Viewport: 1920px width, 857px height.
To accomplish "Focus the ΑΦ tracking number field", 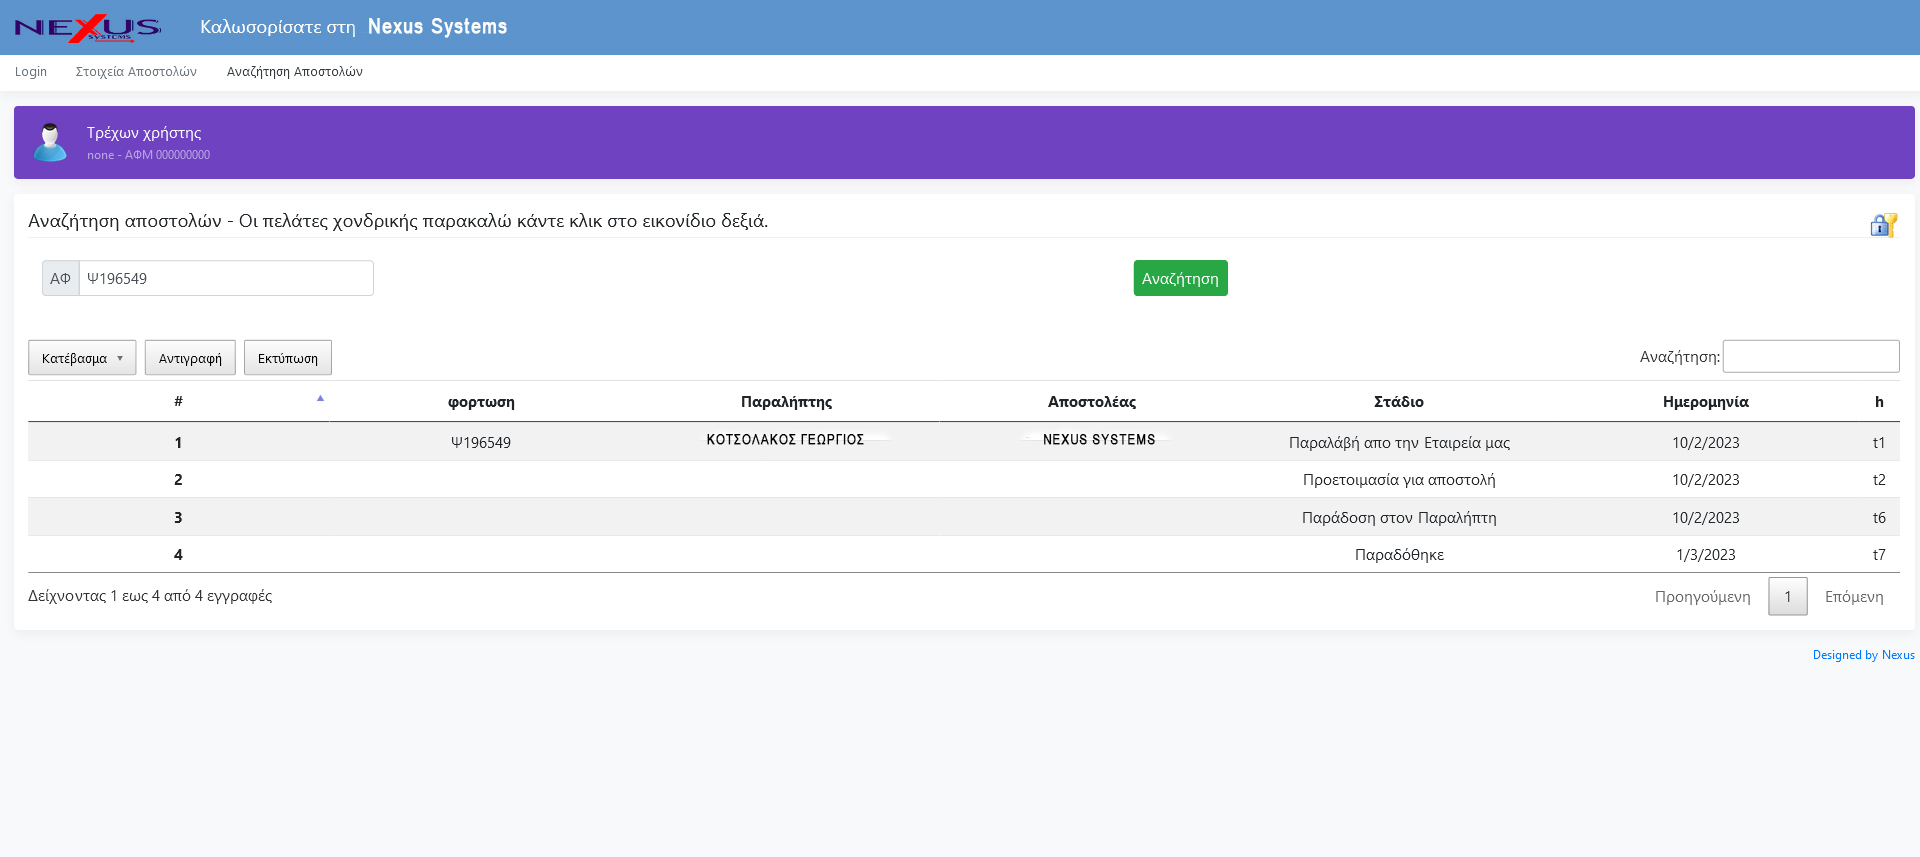I will [x=226, y=279].
